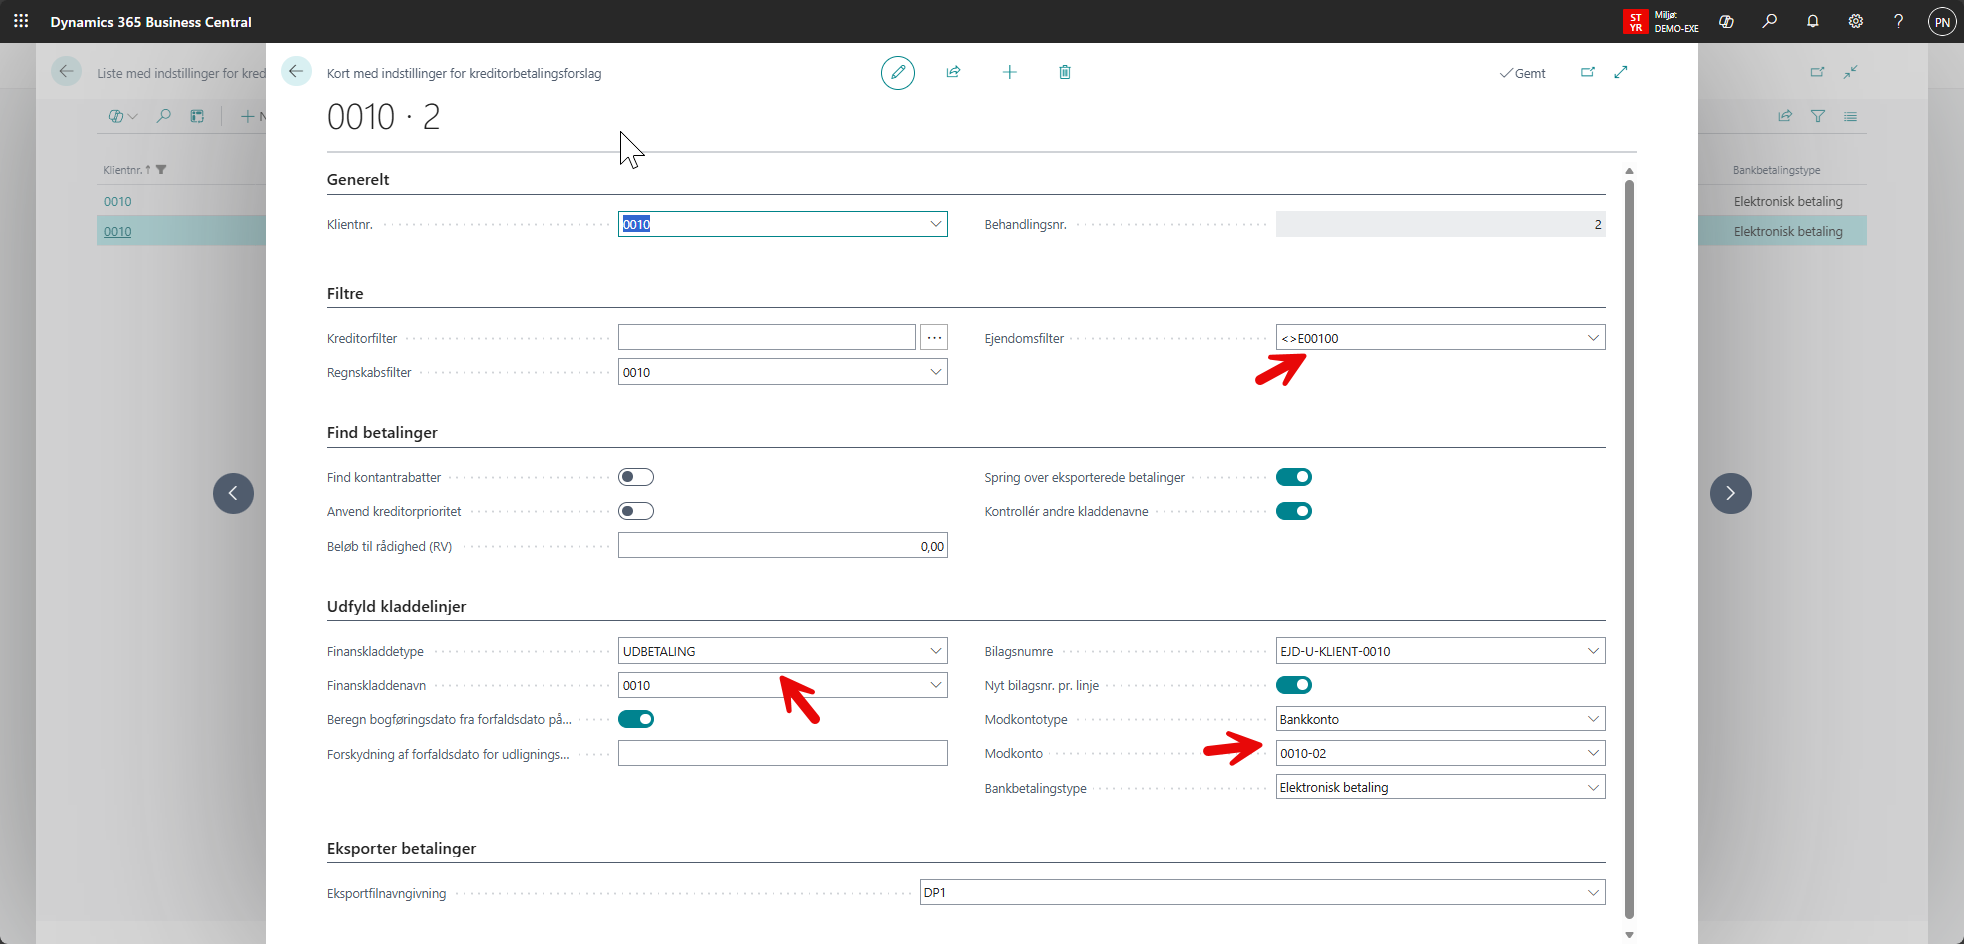Turn on Anvend kreditorprioritet
Image resolution: width=1964 pixels, height=944 pixels.
[635, 511]
